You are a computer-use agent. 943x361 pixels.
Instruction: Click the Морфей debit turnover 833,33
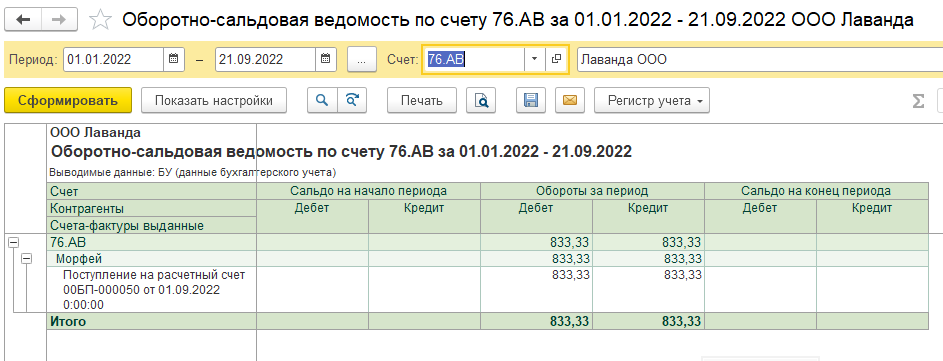coord(536,259)
